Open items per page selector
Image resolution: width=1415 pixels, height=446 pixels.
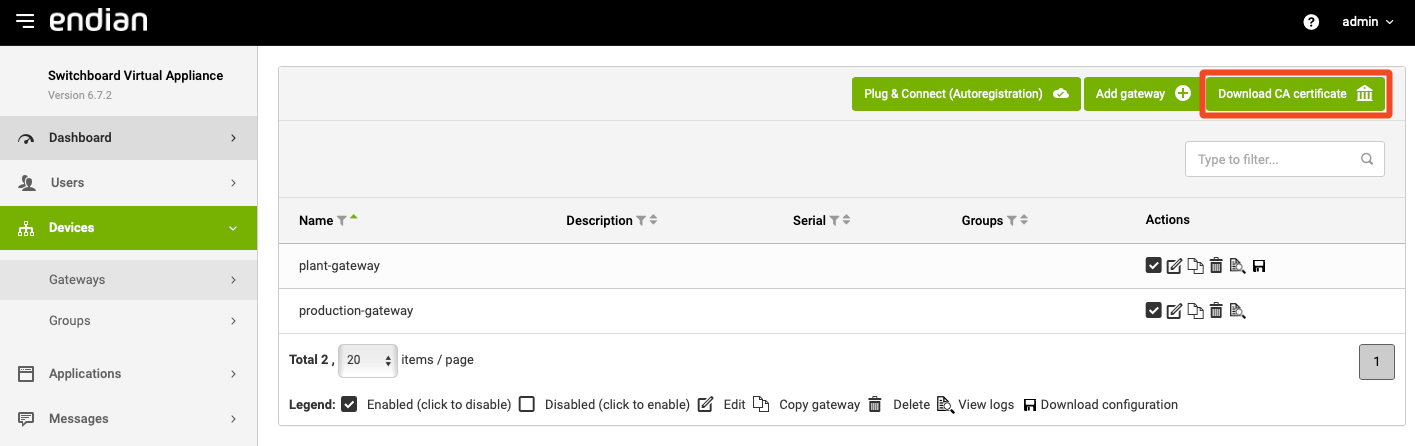368,360
